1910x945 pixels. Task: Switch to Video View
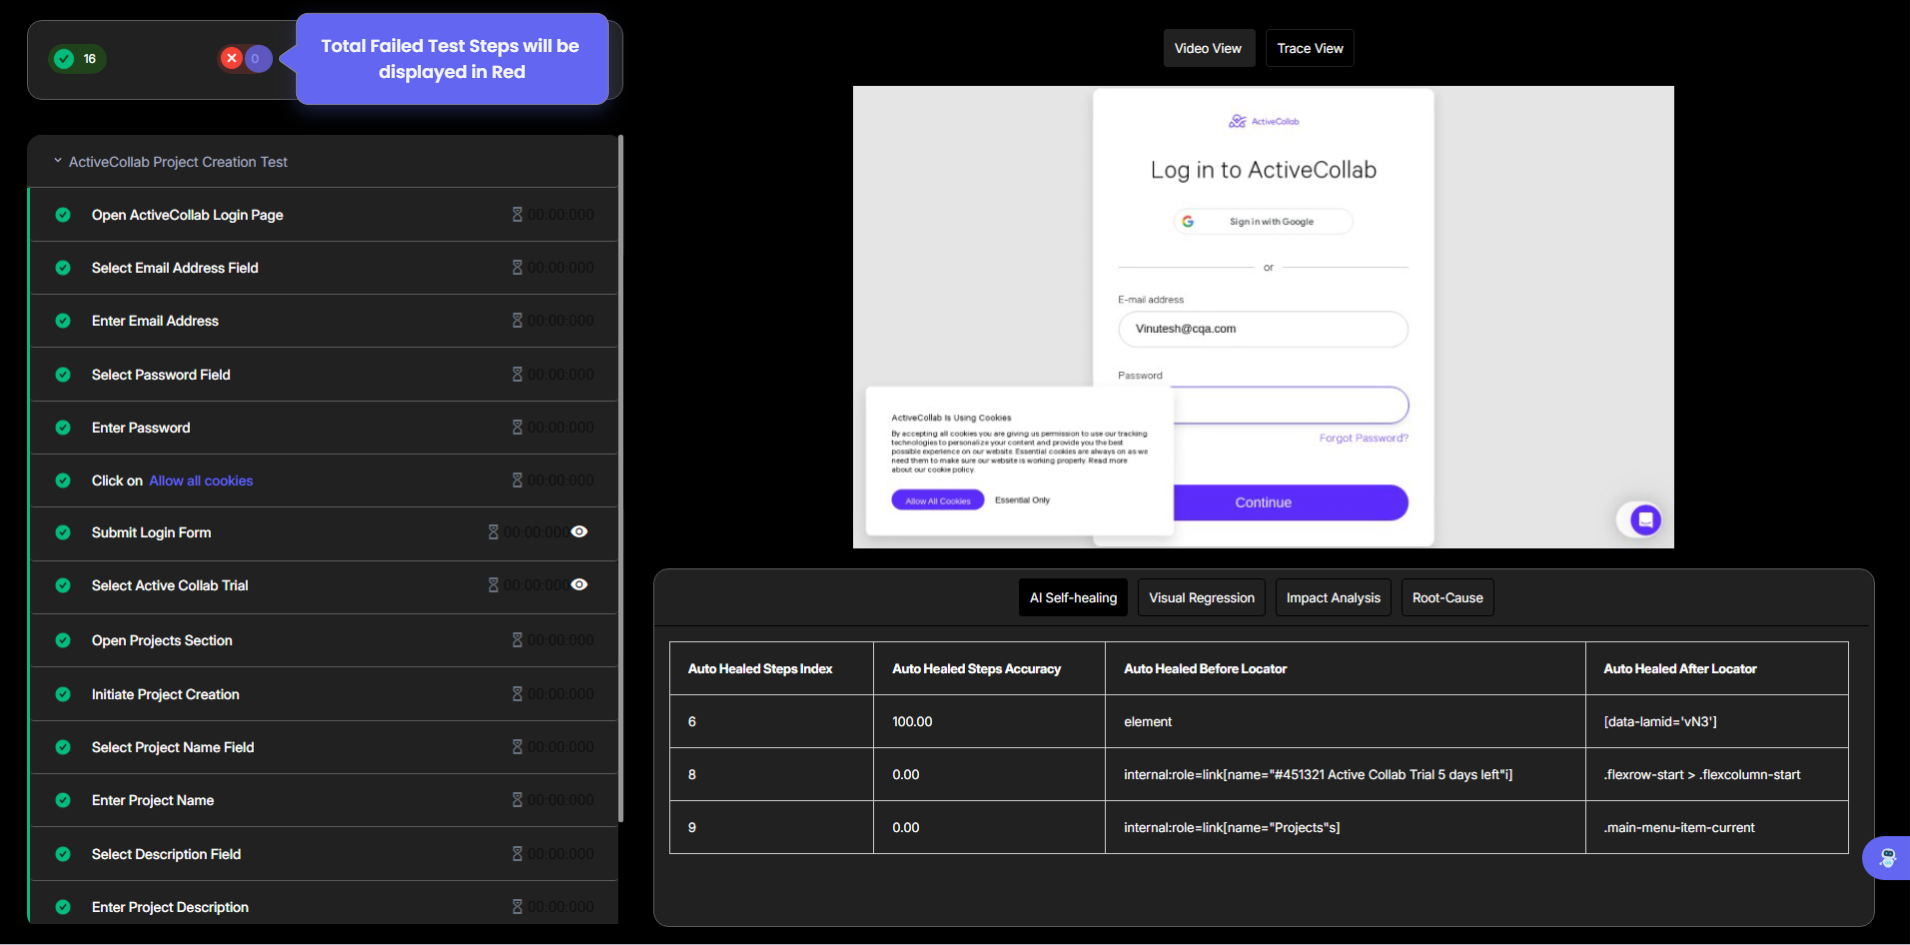(1207, 48)
